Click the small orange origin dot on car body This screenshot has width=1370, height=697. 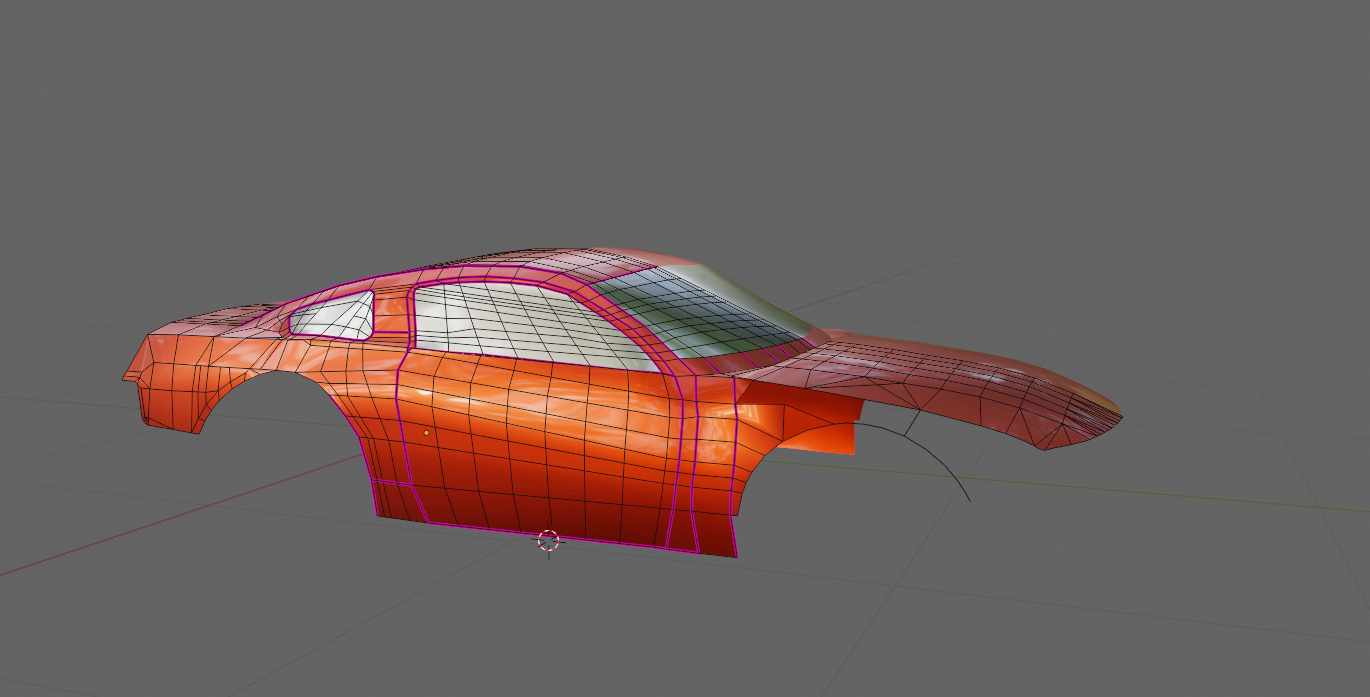coord(427,433)
